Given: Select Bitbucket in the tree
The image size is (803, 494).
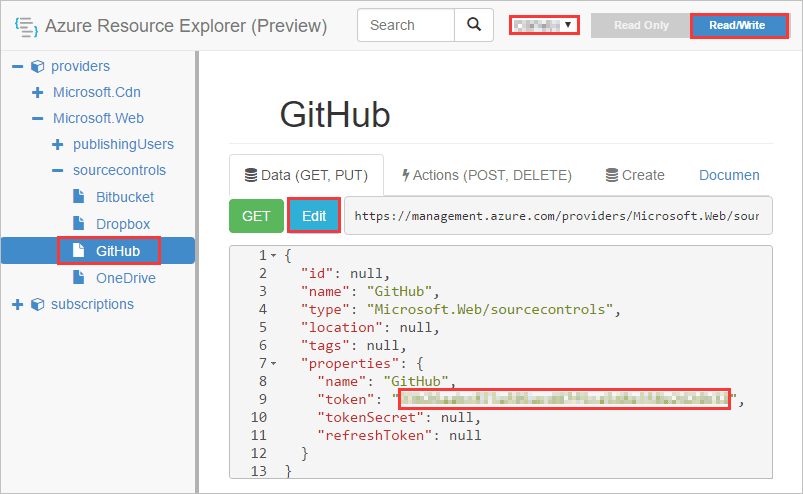Looking at the screenshot, I should pyautogui.click(x=125, y=197).
